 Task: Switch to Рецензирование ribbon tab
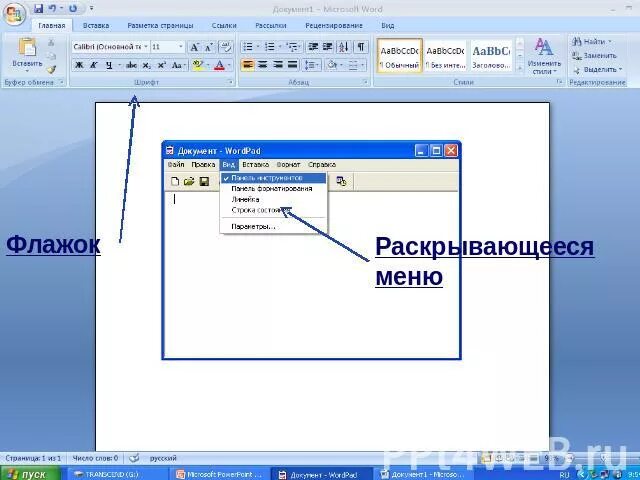pos(334,26)
